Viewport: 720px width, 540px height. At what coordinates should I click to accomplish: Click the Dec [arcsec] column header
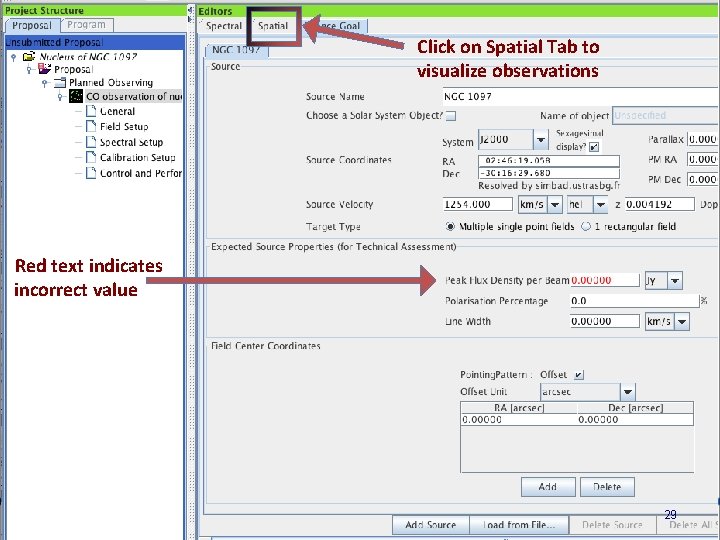pos(635,408)
